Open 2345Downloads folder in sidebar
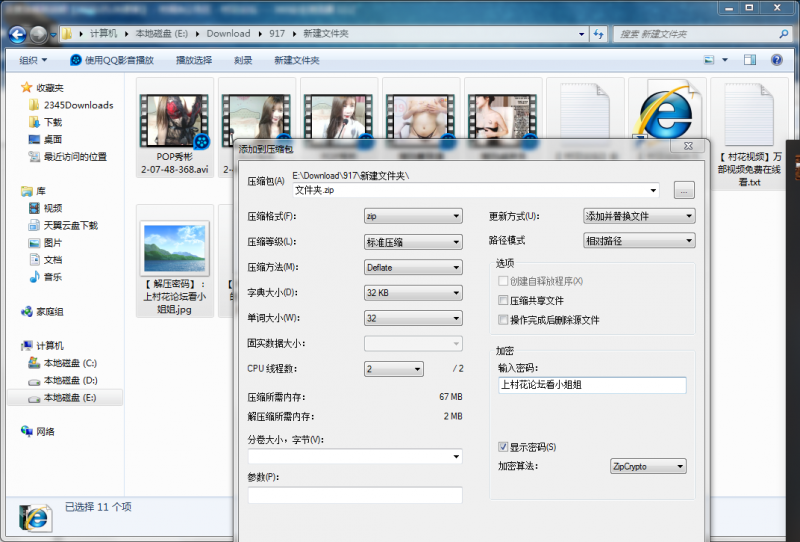800x542 pixels. click(76, 105)
